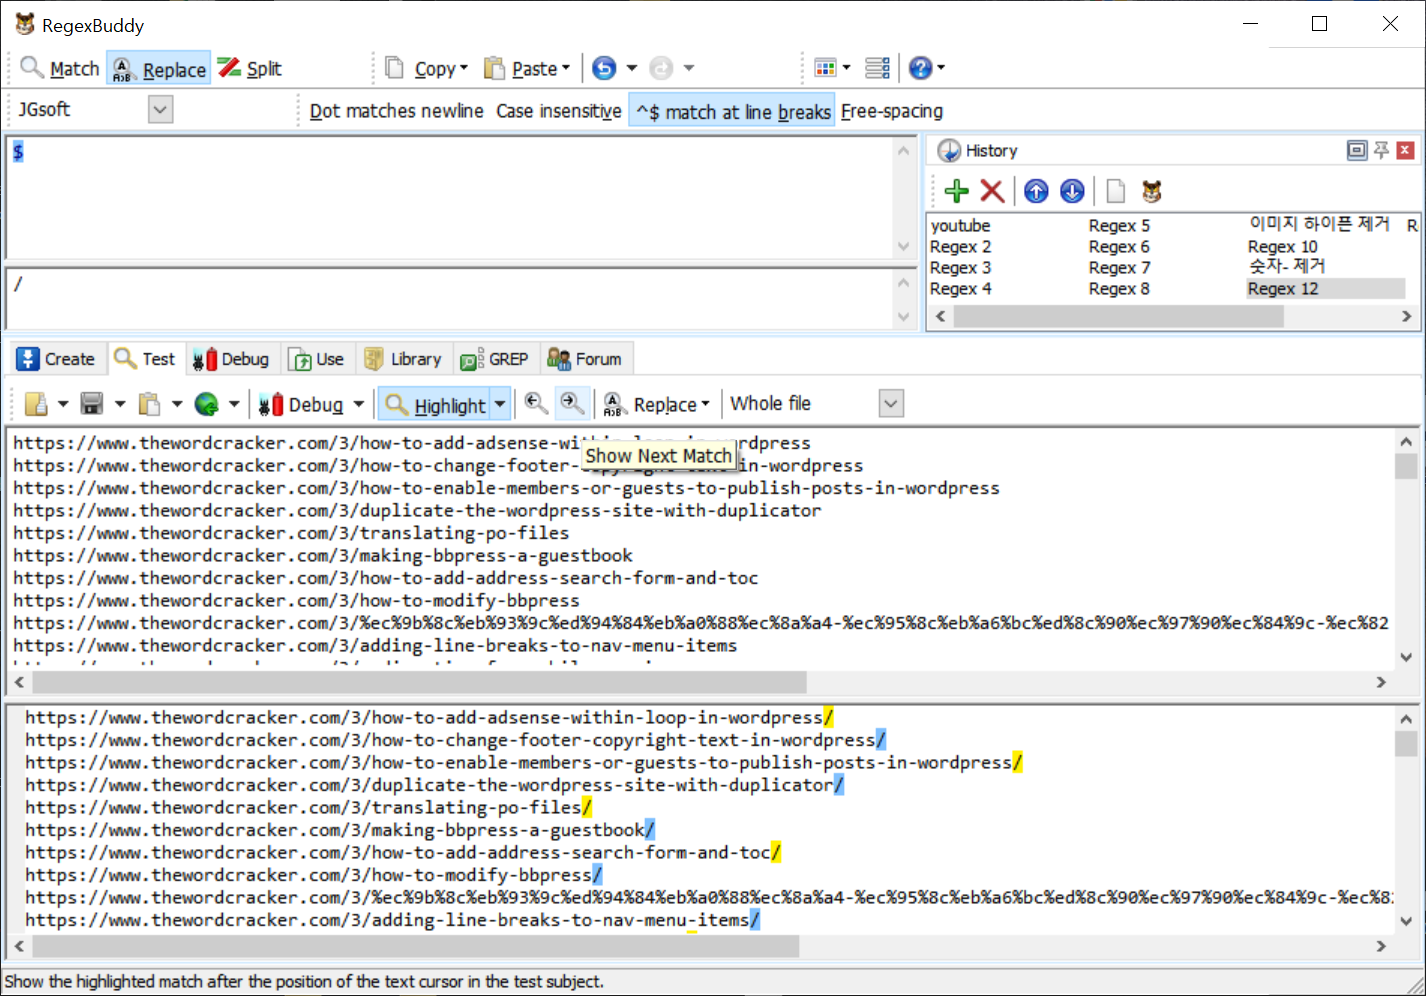
Task: Click into the replacement text field
Action: click(450, 298)
